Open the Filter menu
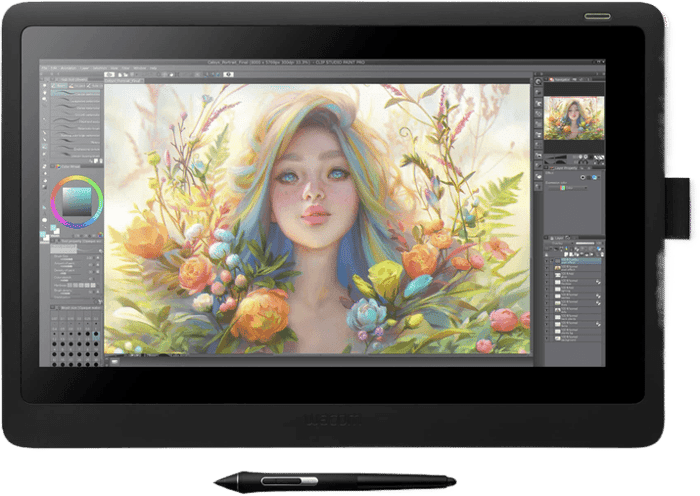 (126, 68)
